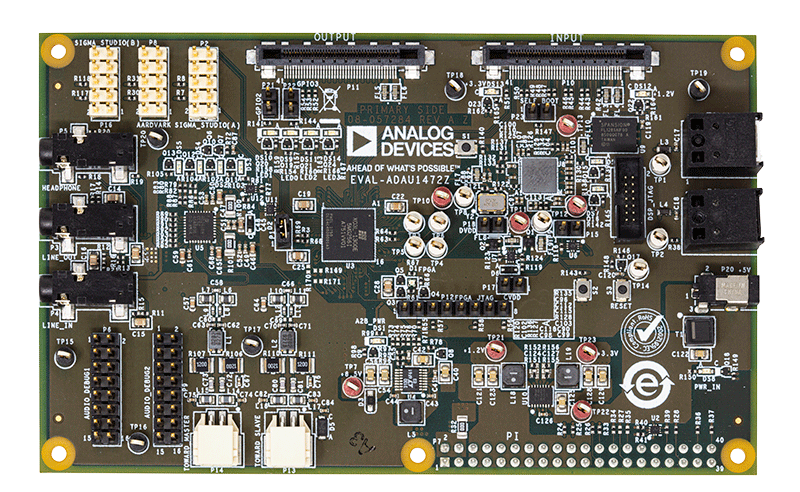Viewport: 800px width, 492px height.
Task: Click the OUTPUT connector at the top
Action: coord(341,62)
